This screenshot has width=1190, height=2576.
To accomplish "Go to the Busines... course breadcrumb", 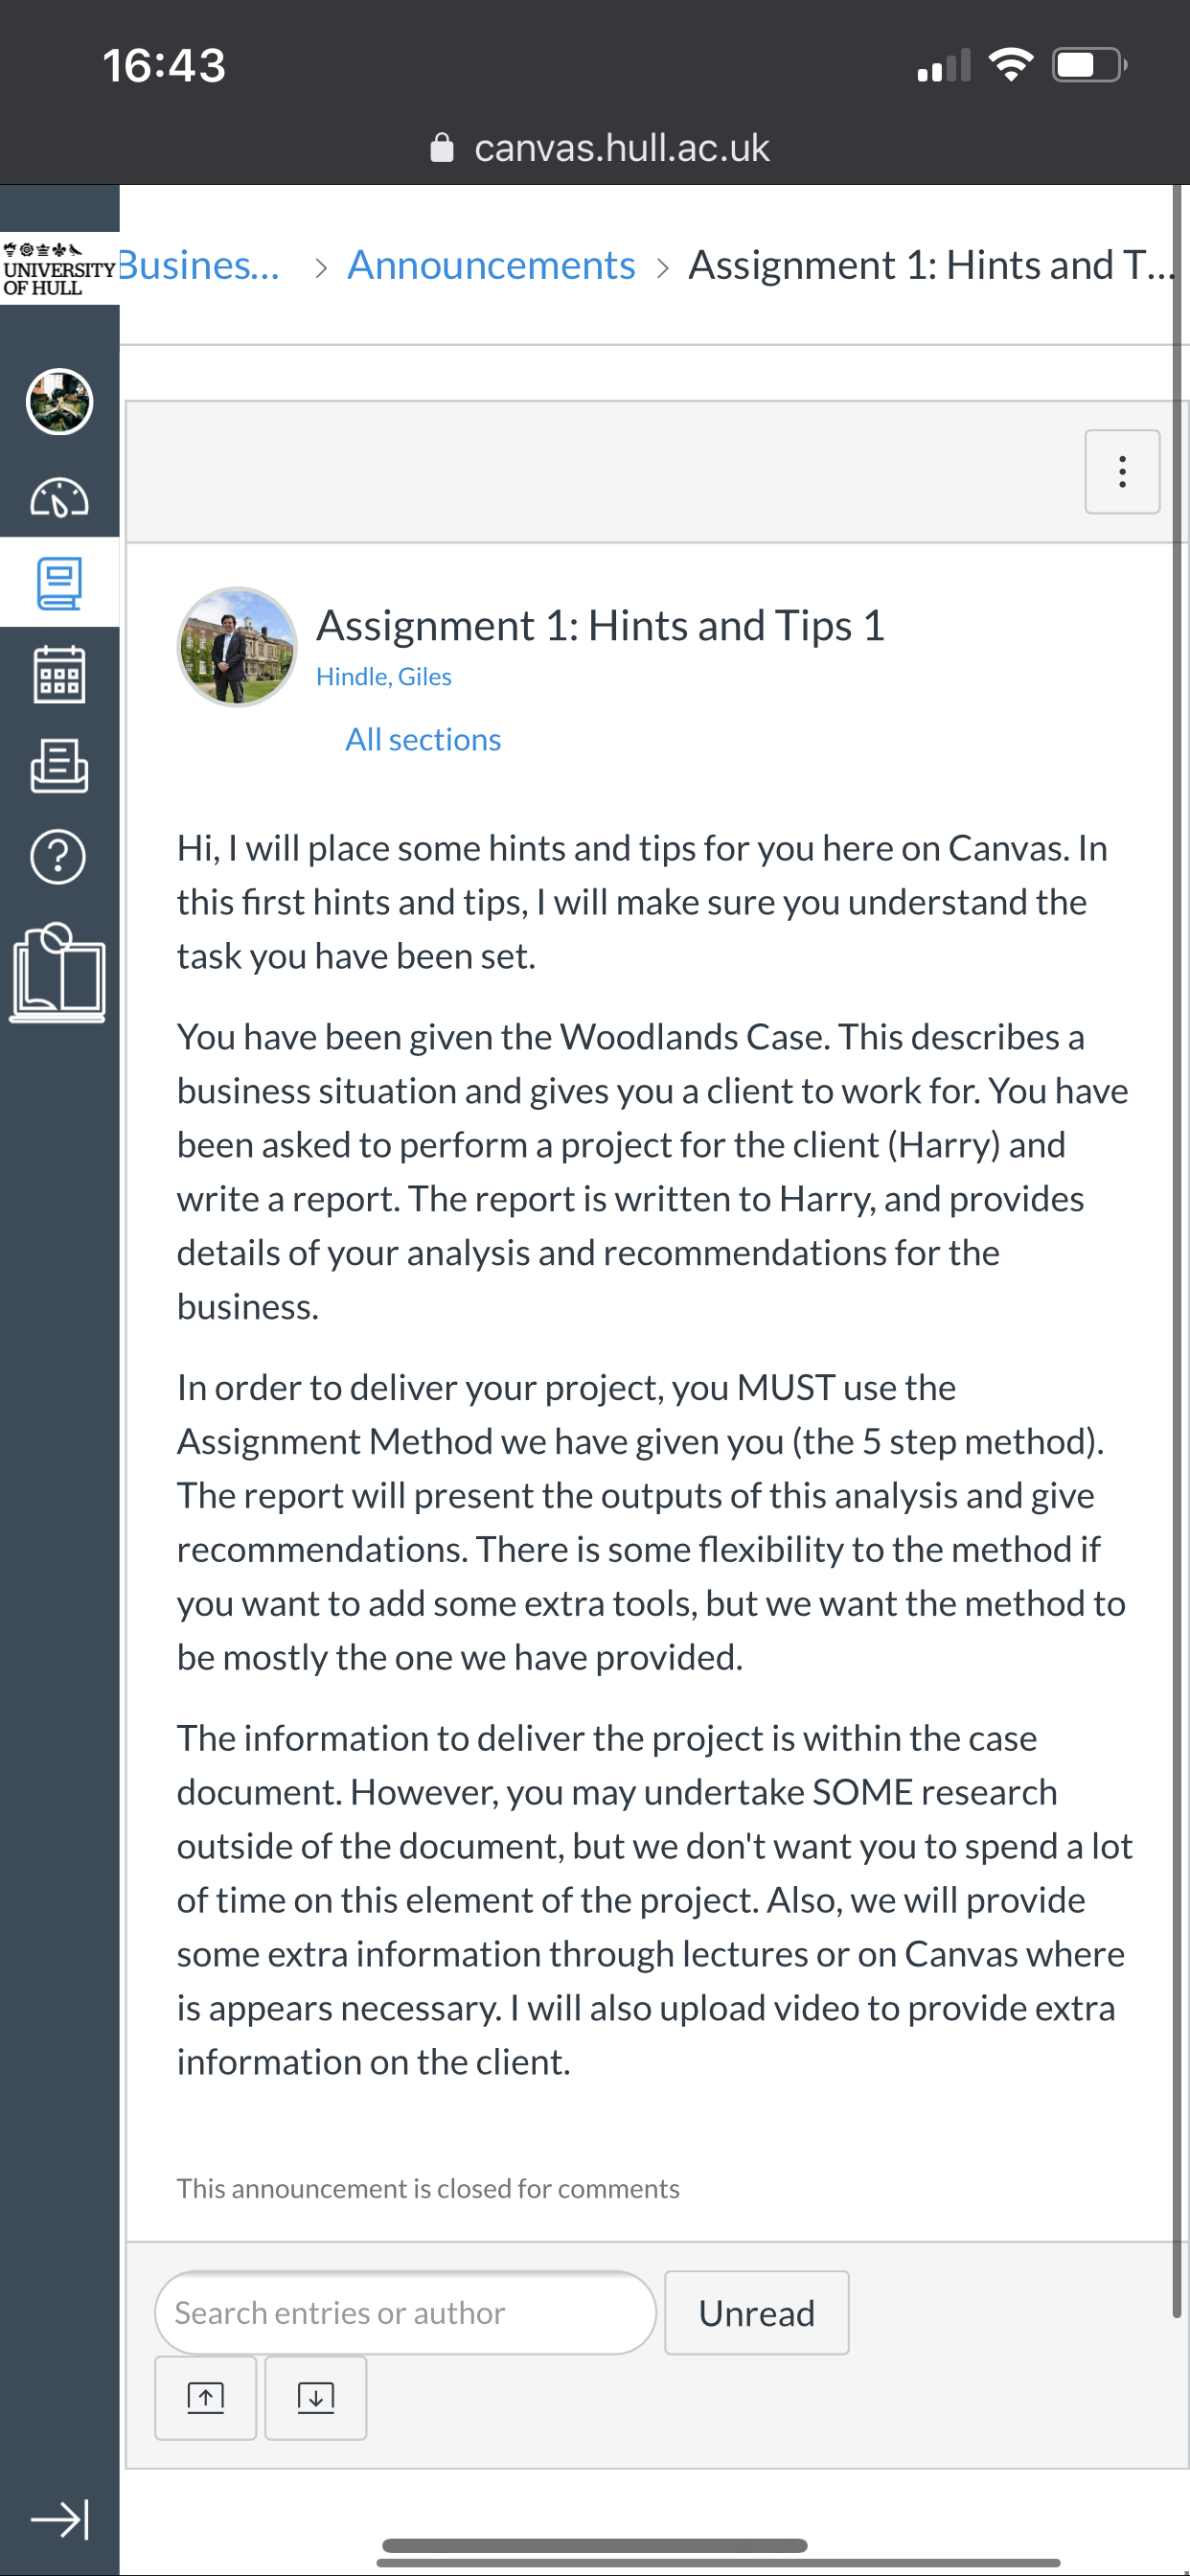I will click(200, 265).
